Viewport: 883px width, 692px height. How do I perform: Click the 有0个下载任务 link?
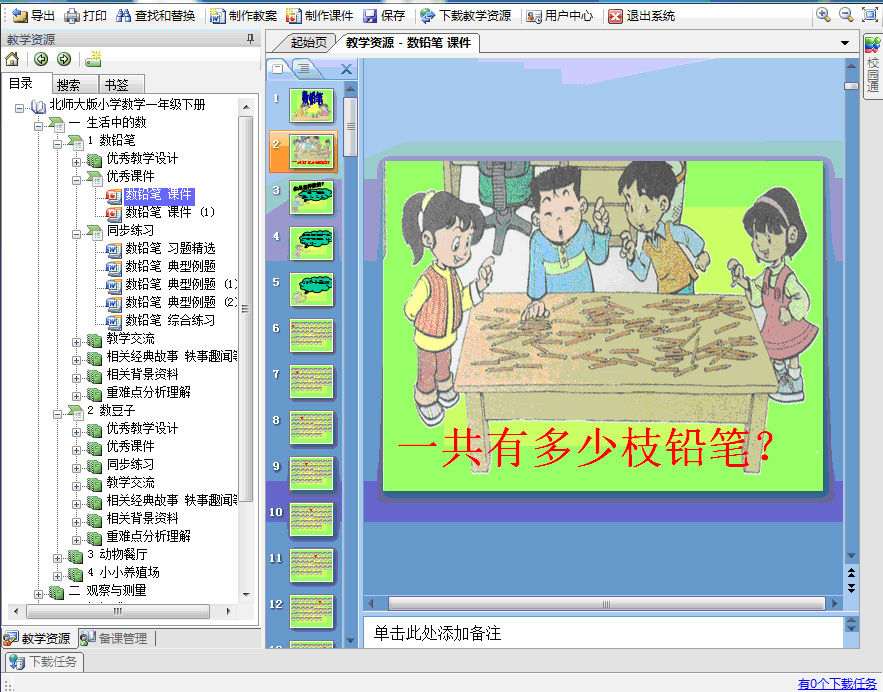coord(837,683)
